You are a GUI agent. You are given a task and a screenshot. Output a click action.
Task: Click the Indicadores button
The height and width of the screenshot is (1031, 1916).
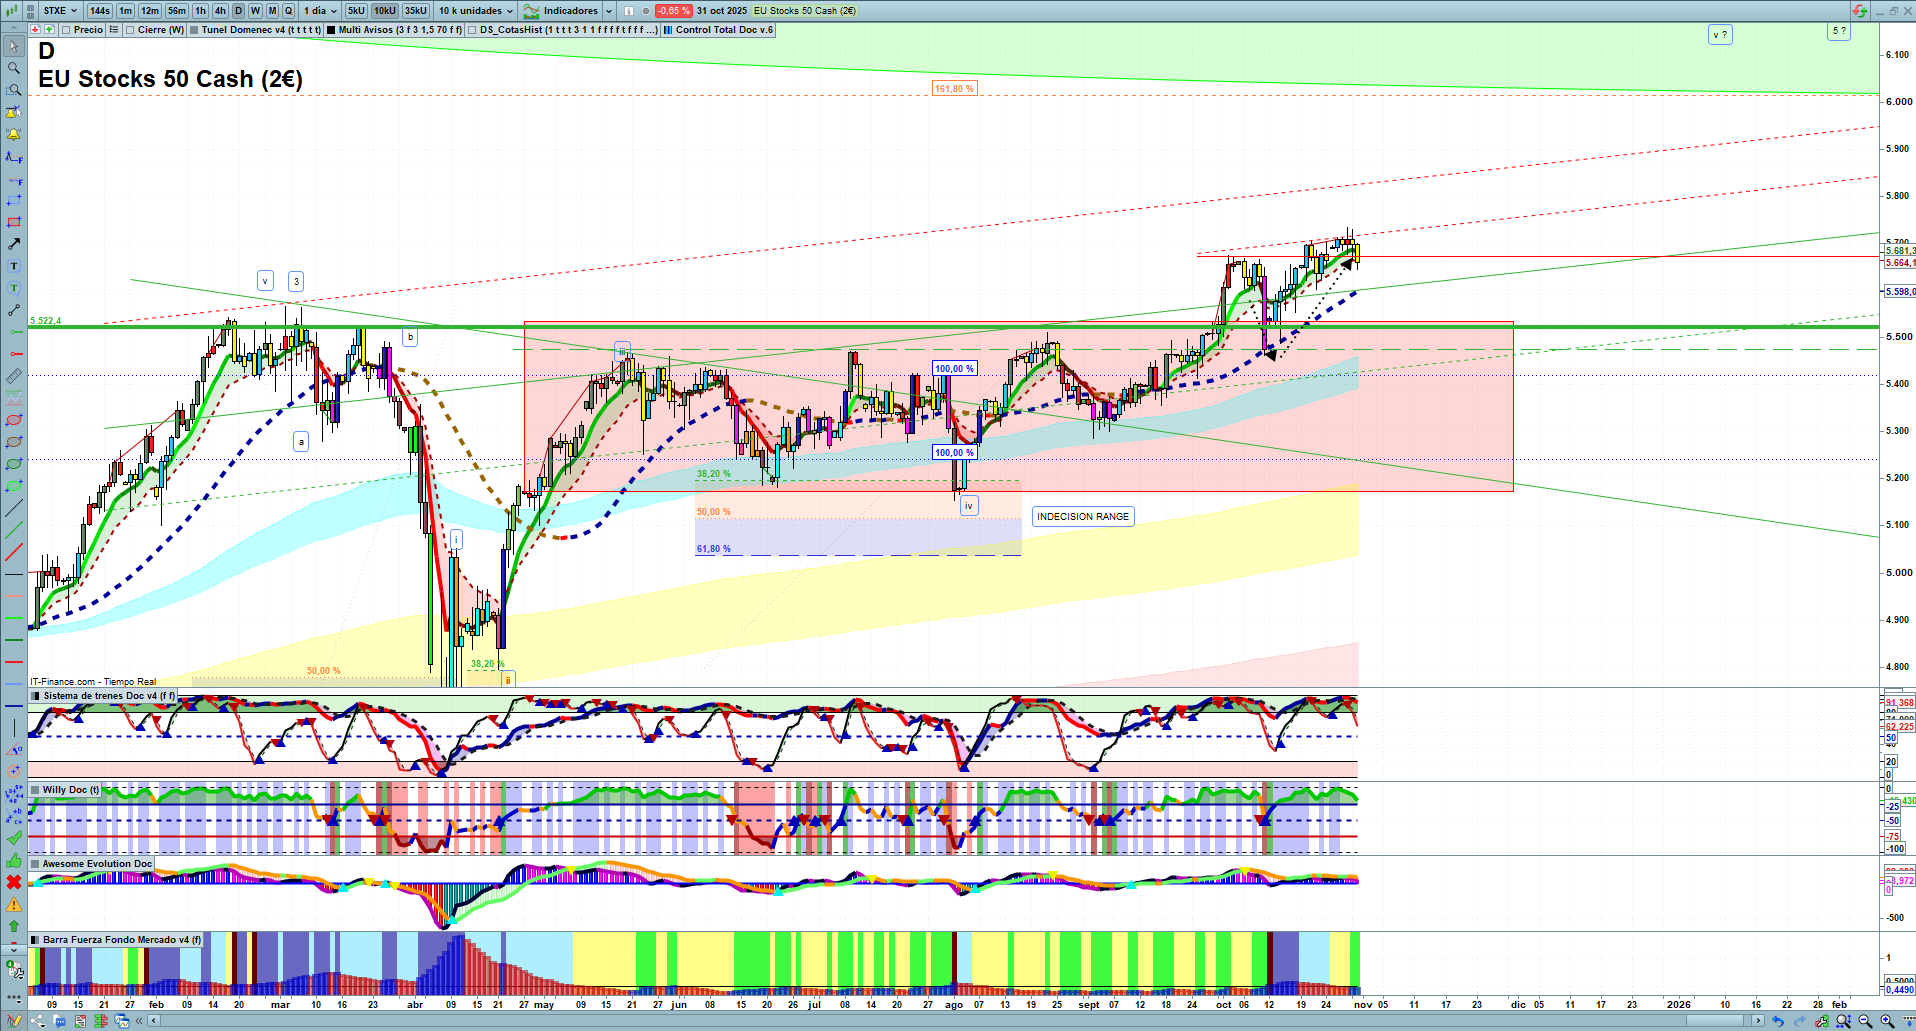[x=568, y=11]
